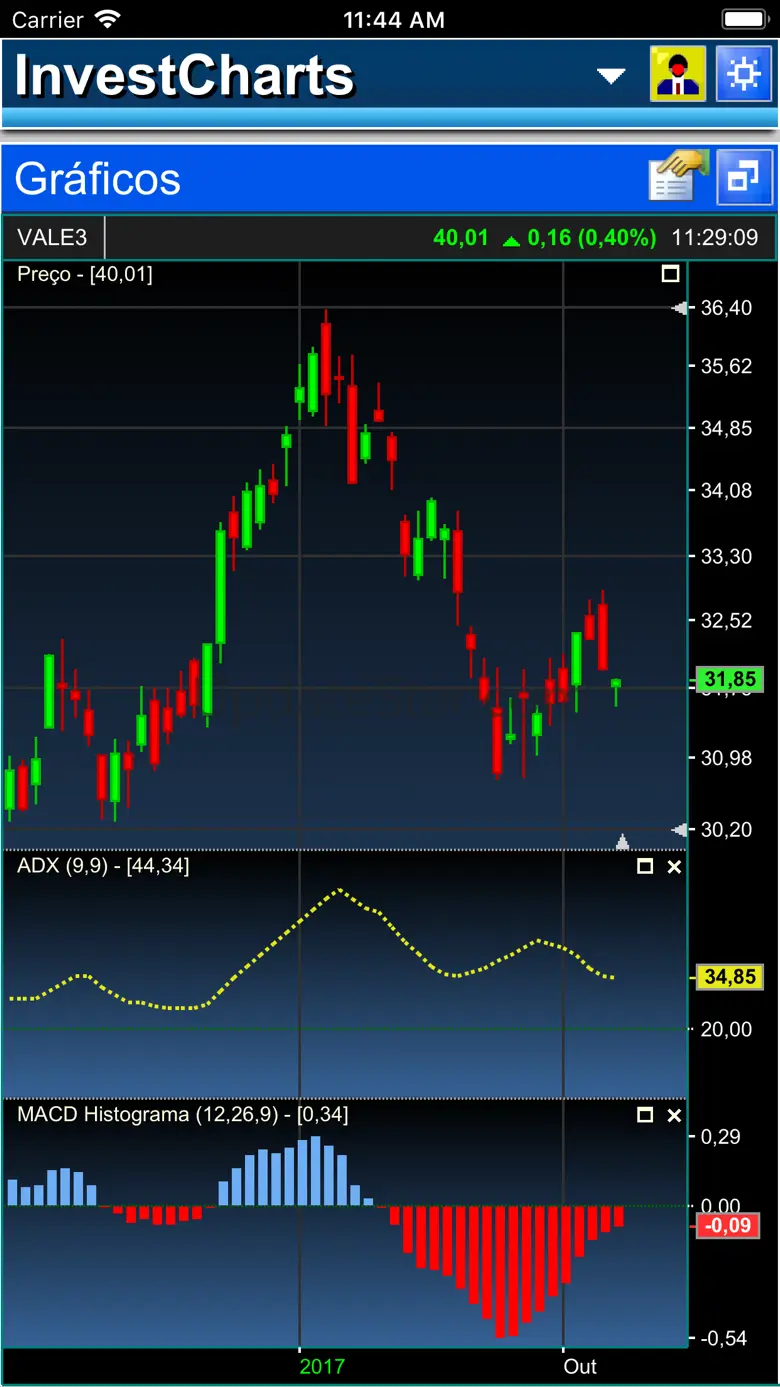Maximize the ADX indicator panel
Screen dimensions: 780x1387
(x=645, y=866)
